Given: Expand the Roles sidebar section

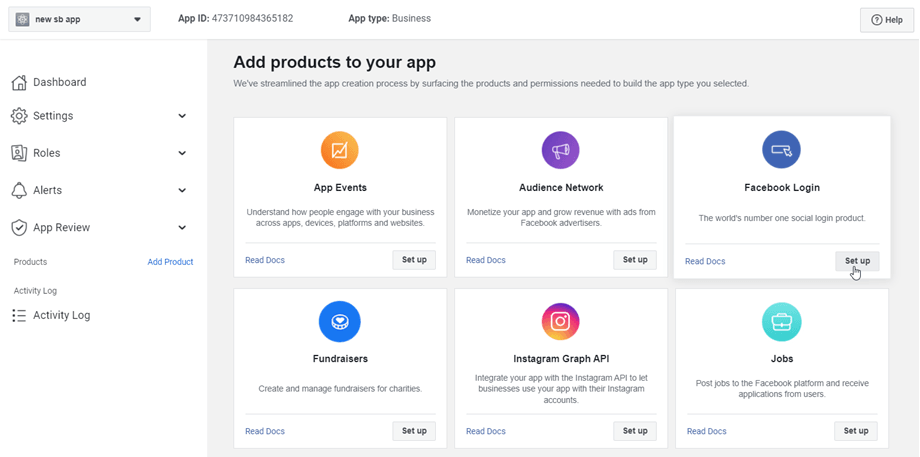Looking at the screenshot, I should tap(182, 153).
